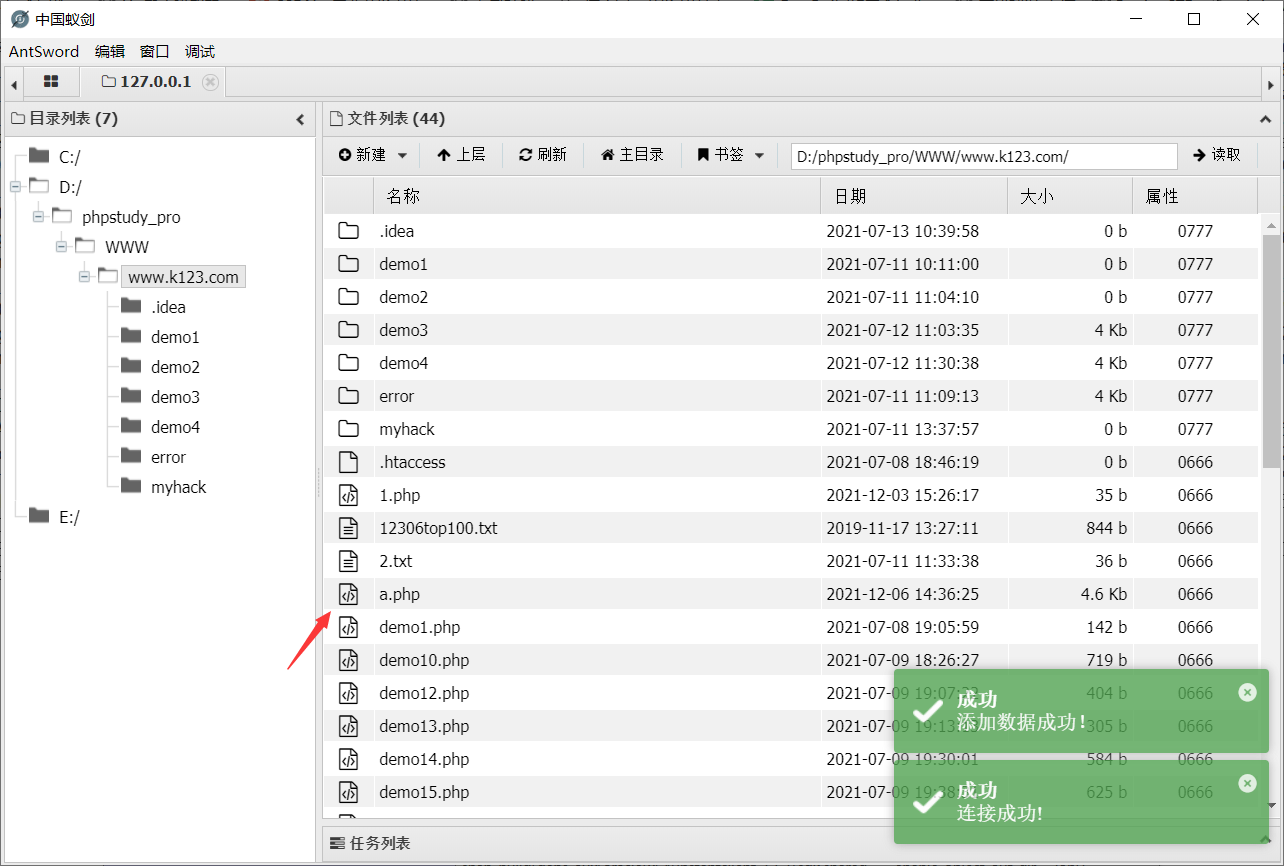
Task: Click the demo2 folder icon in file list
Action: (x=348, y=297)
